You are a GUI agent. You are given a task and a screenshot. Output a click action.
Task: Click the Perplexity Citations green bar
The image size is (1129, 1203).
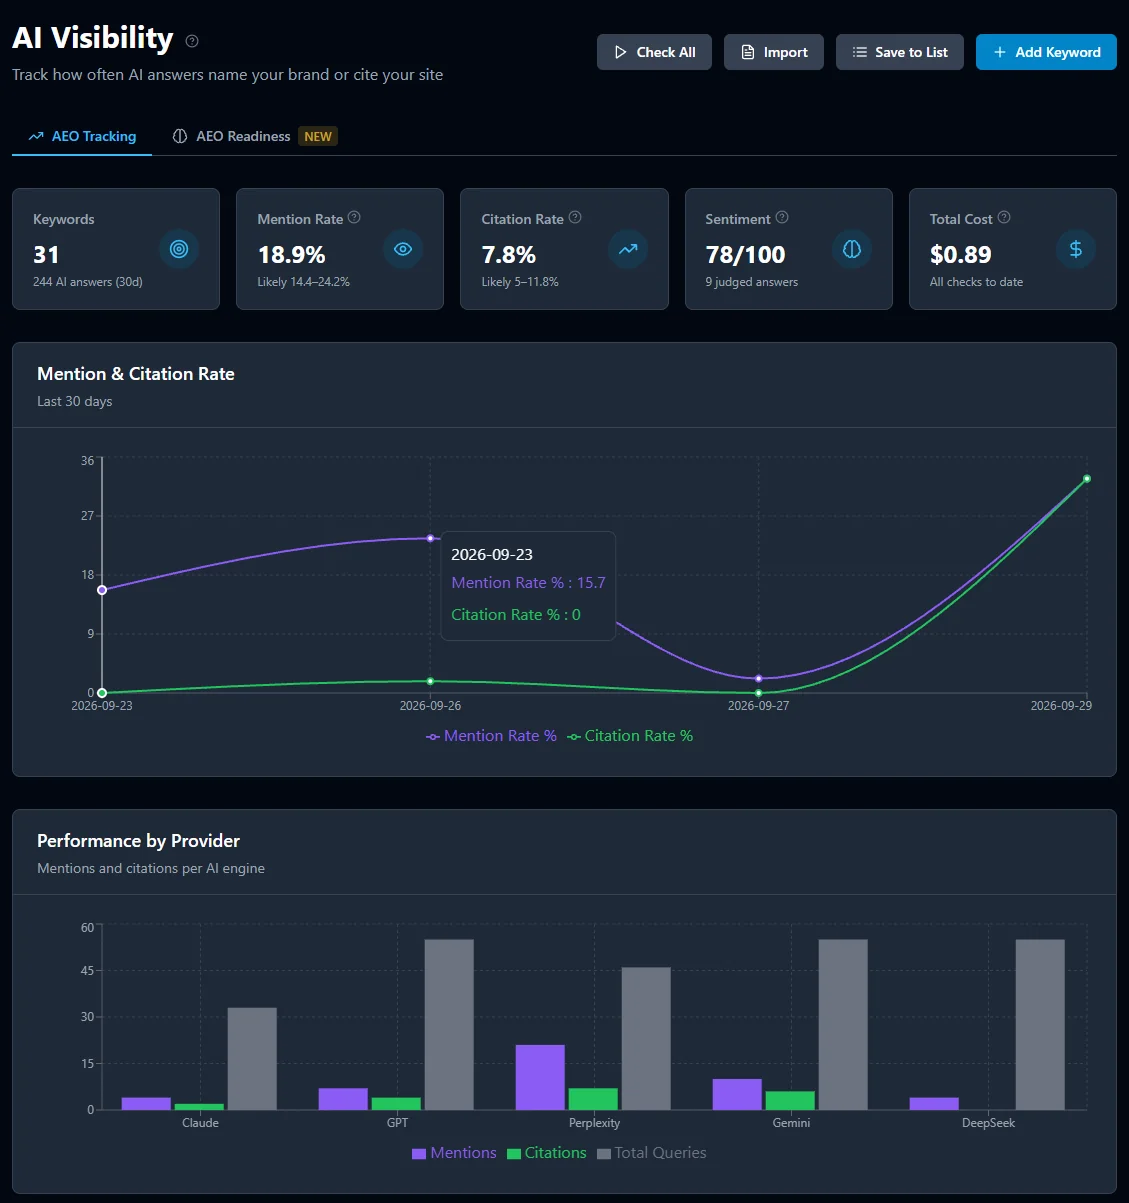click(x=593, y=1099)
